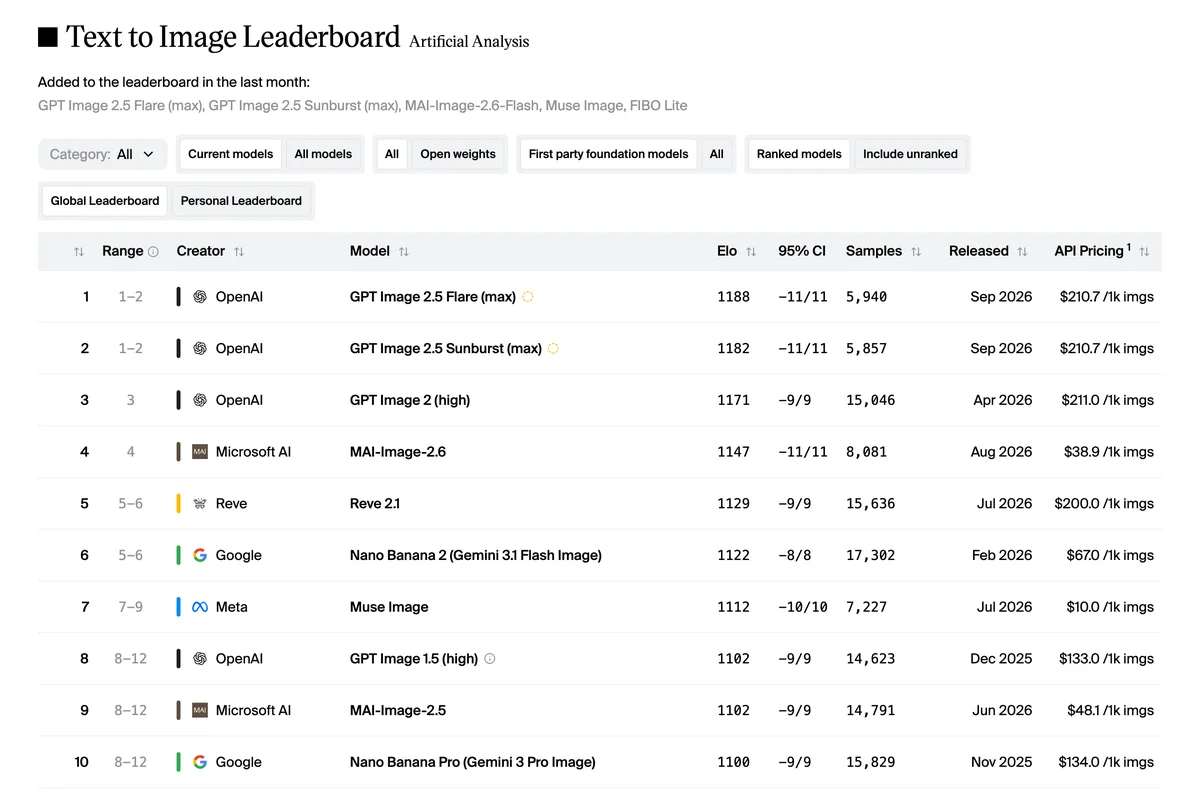1200x800 pixels.
Task: Open the MAI-Image-2.6 model link
Action: pyautogui.click(x=398, y=452)
